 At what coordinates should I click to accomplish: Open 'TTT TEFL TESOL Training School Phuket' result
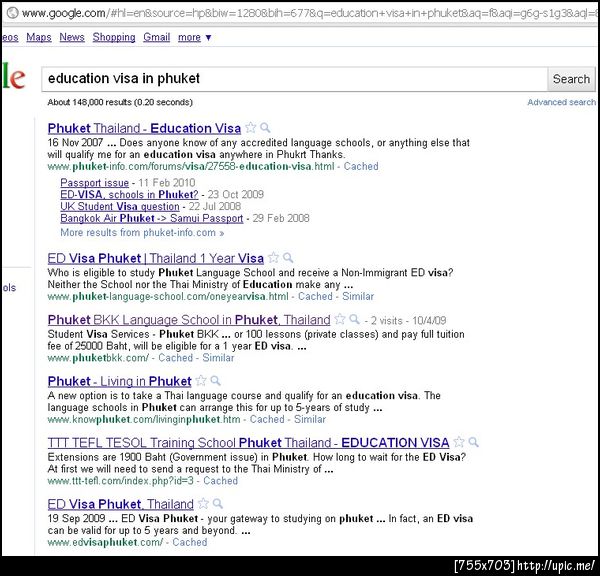(x=248, y=443)
